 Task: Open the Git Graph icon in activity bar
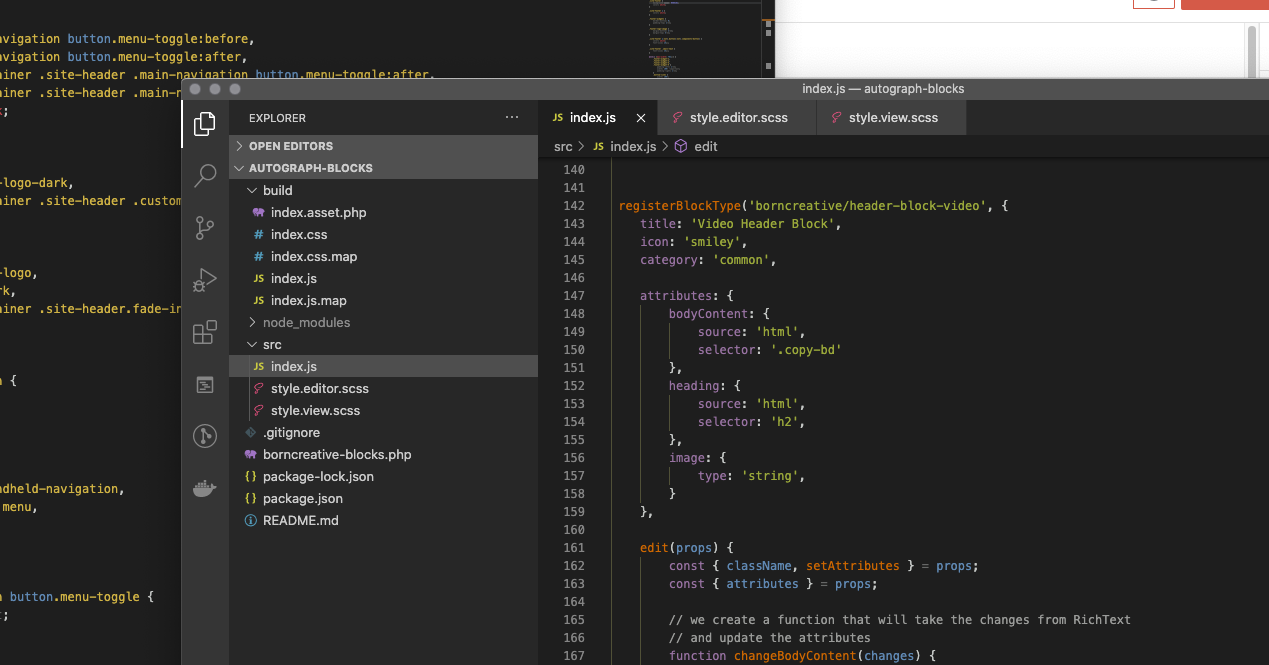[x=205, y=436]
